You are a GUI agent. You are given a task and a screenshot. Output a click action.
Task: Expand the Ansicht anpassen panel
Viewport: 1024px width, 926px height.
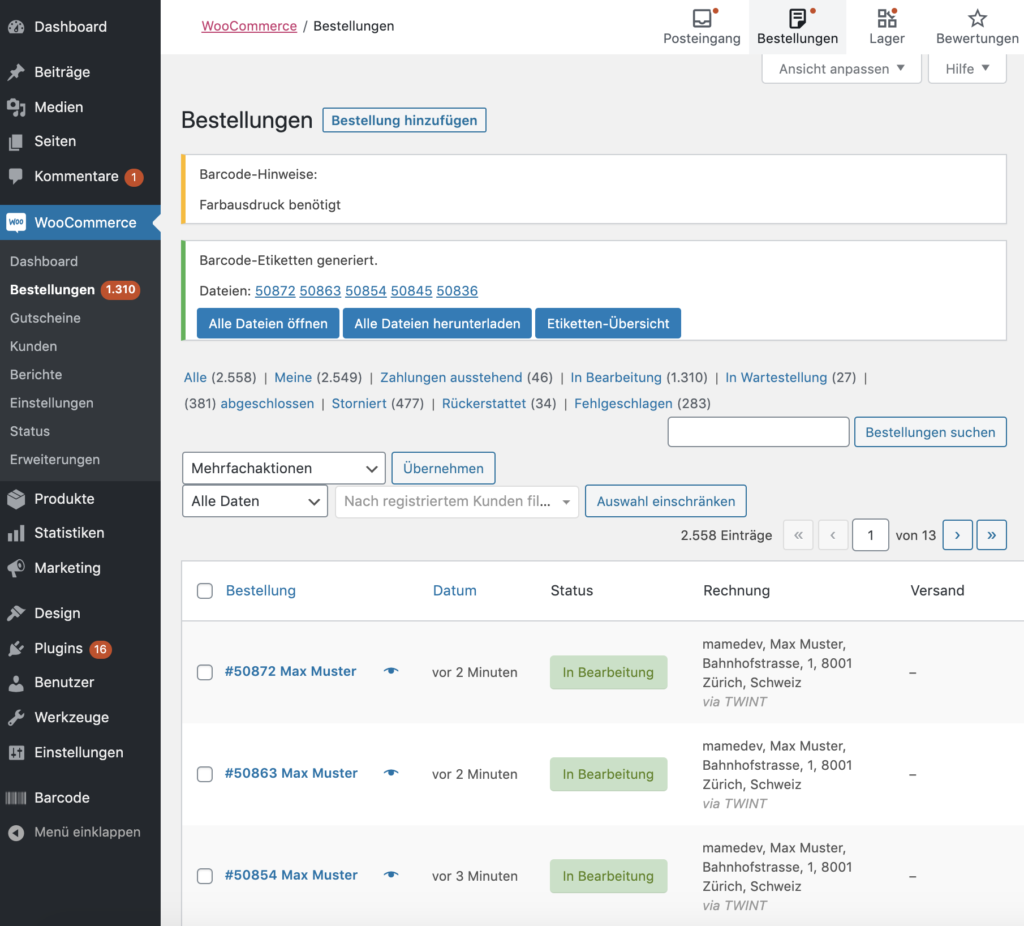point(841,69)
